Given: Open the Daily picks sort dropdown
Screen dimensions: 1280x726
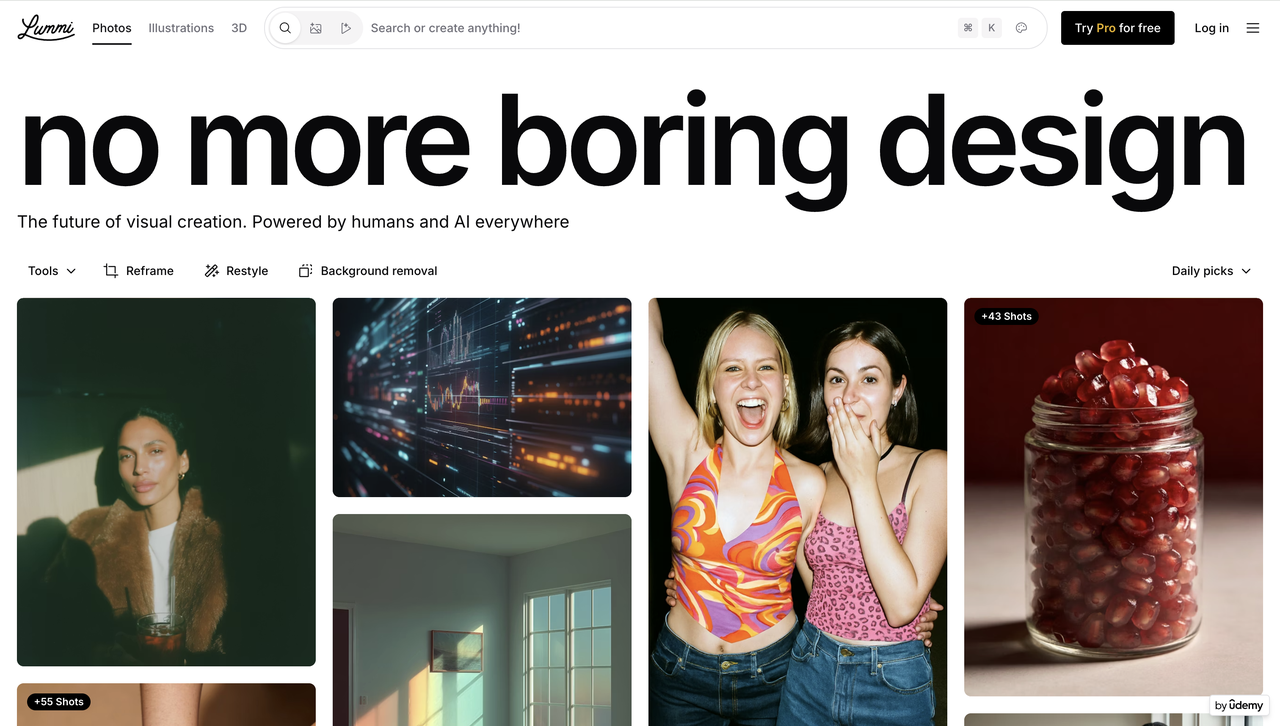Looking at the screenshot, I should (1211, 271).
